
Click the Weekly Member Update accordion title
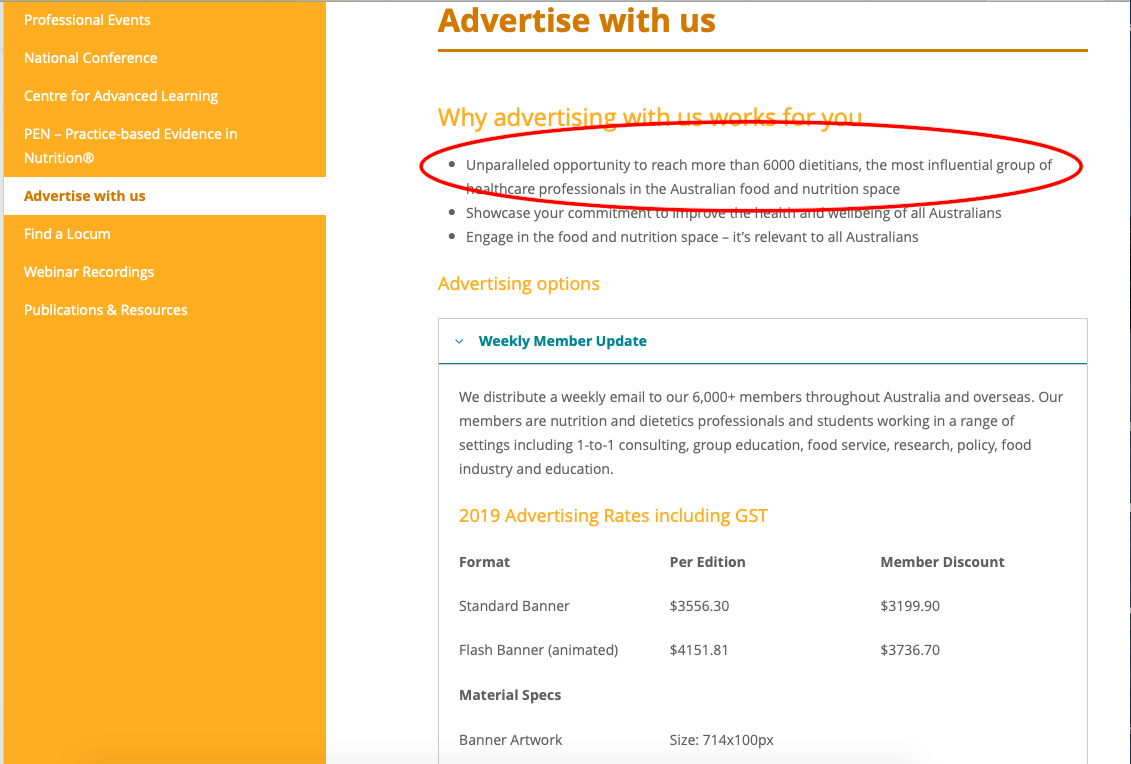pos(562,341)
